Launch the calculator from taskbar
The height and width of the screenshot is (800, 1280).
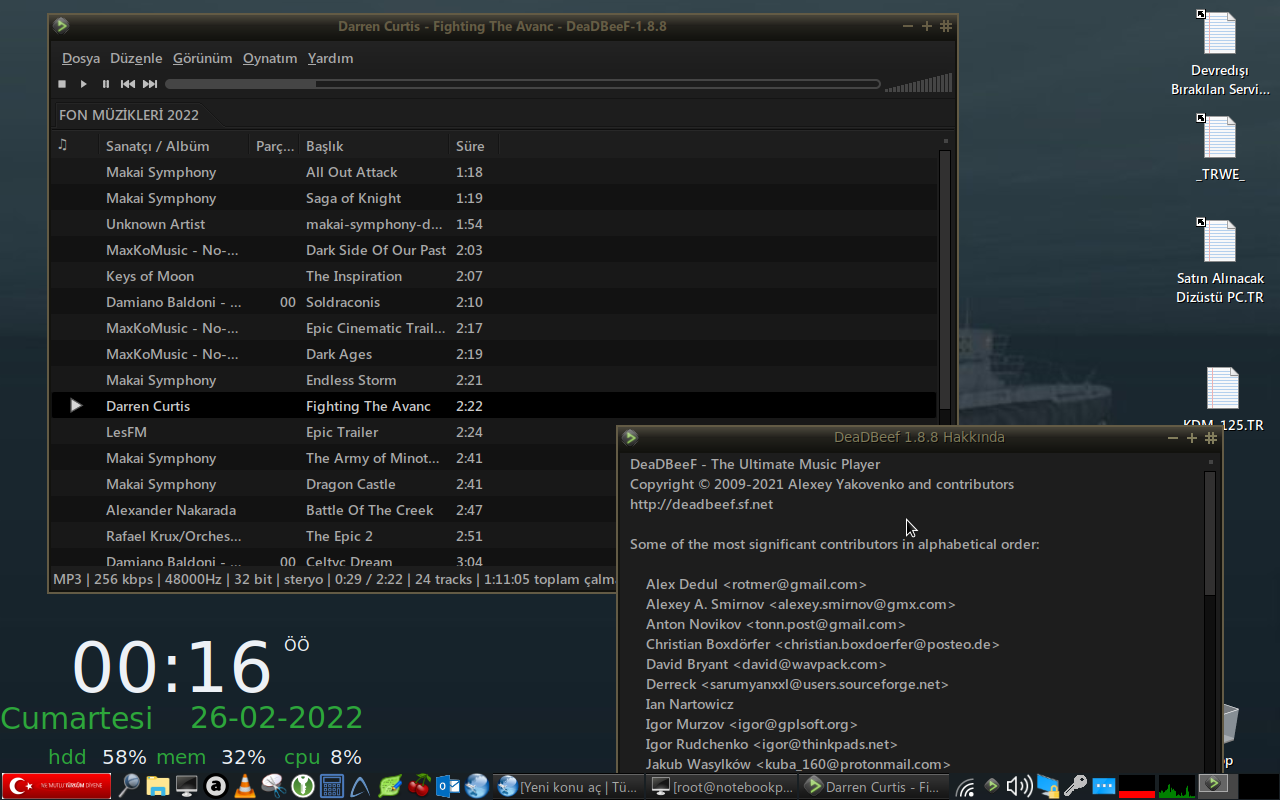pos(331,786)
